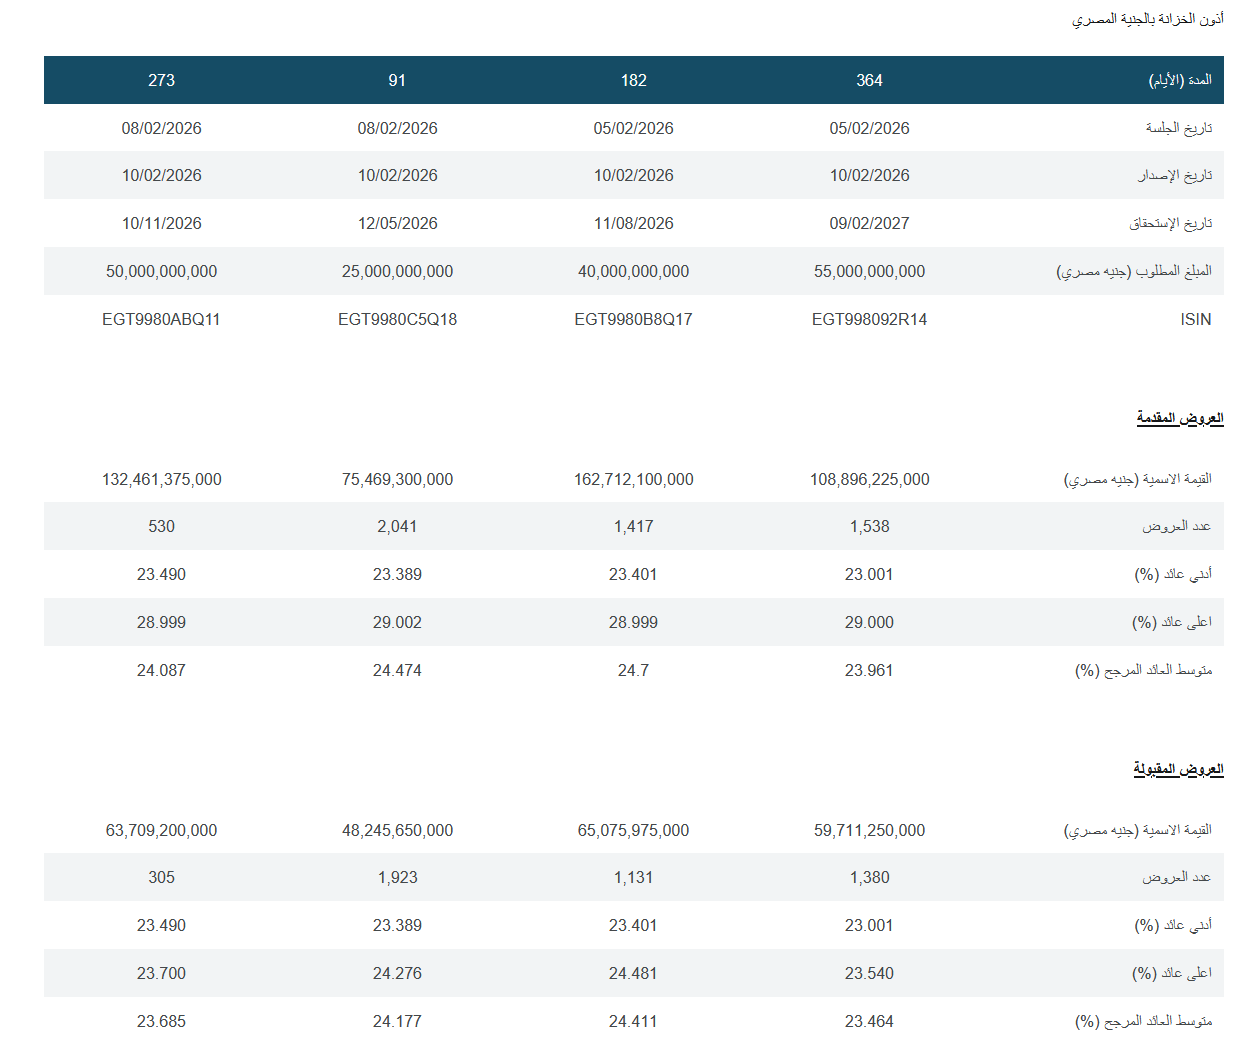The width and height of the screenshot is (1250, 1044).
Task: Select the 364 days column header
Action: pyautogui.click(x=869, y=80)
